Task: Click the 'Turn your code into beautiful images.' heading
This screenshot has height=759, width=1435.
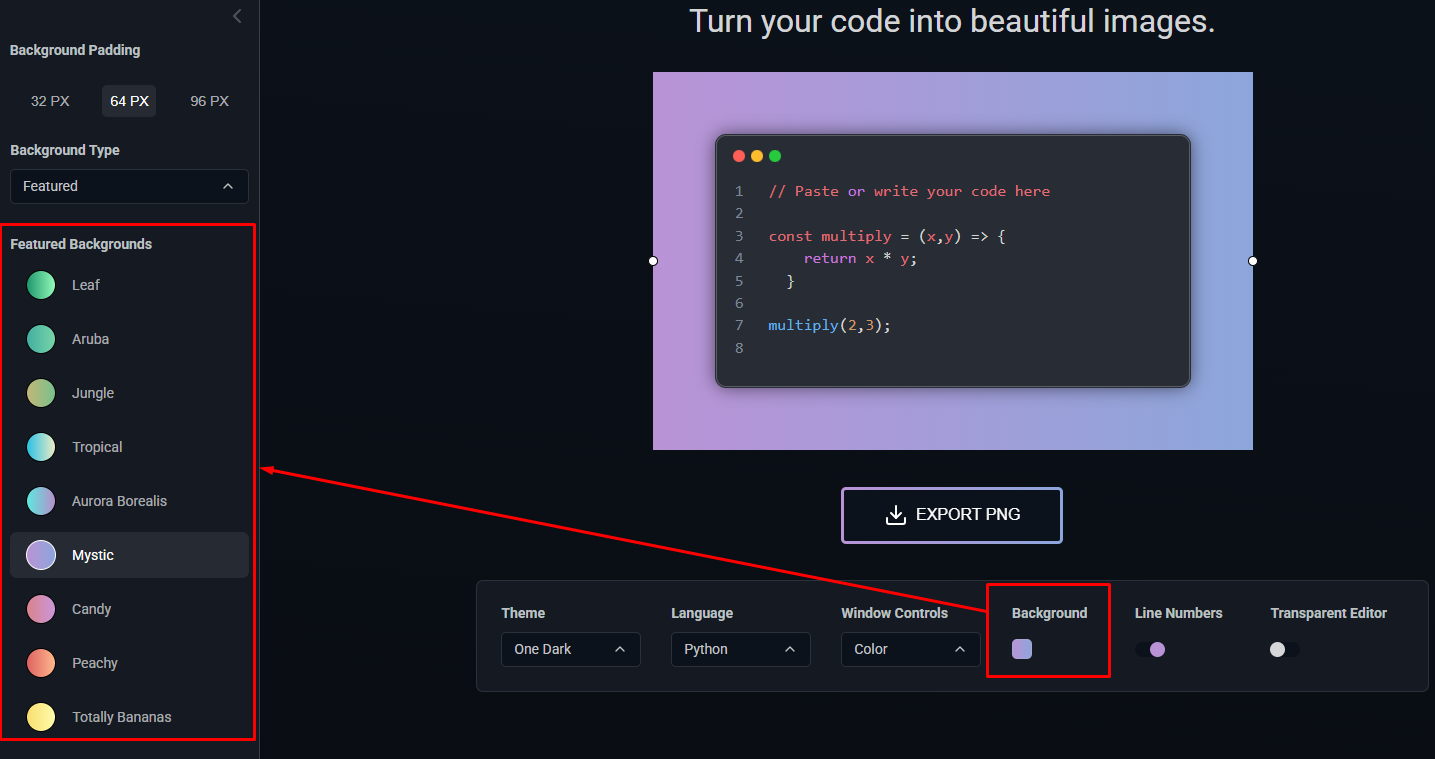Action: (x=952, y=21)
